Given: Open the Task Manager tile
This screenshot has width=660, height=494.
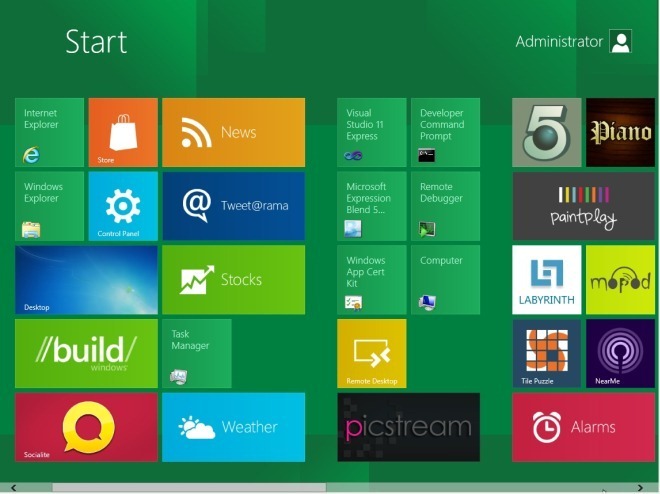Looking at the screenshot, I should 196,353.
